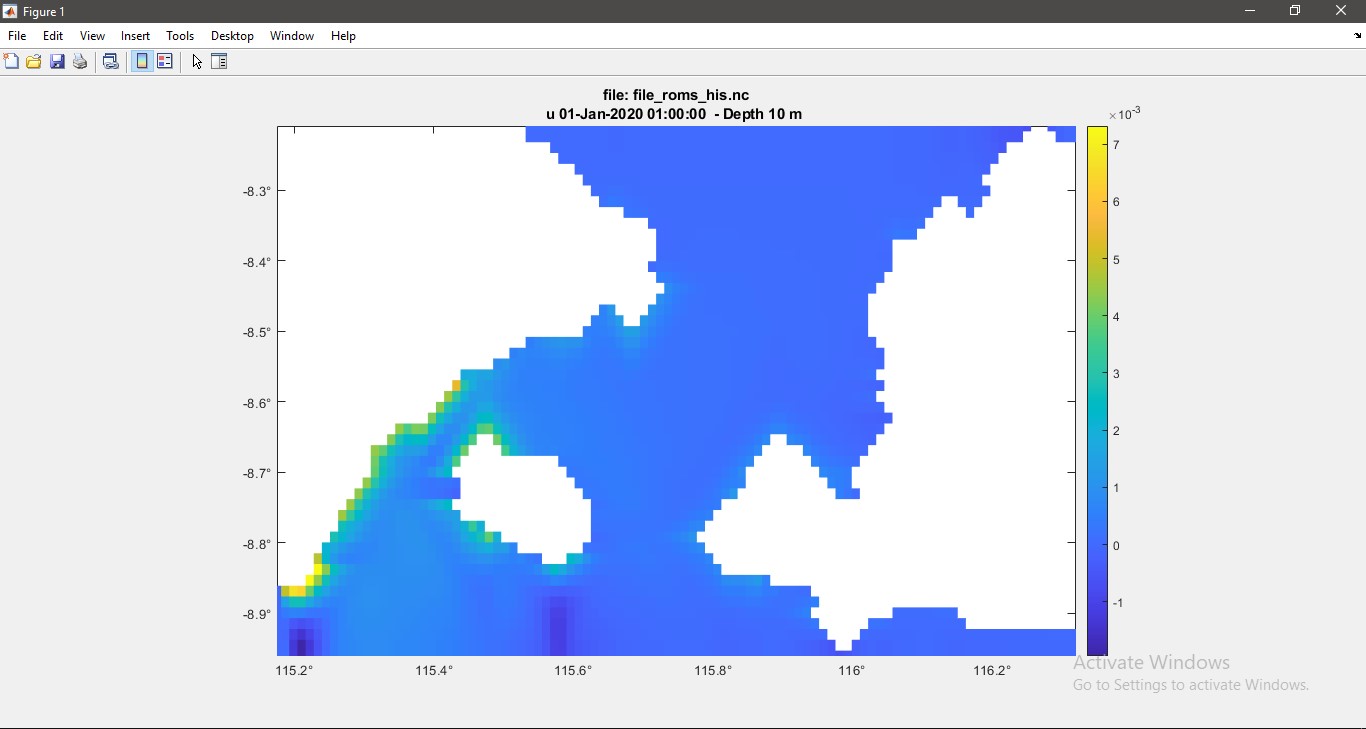The width and height of the screenshot is (1366, 729).
Task: Open the Help menu
Action: tap(343, 36)
